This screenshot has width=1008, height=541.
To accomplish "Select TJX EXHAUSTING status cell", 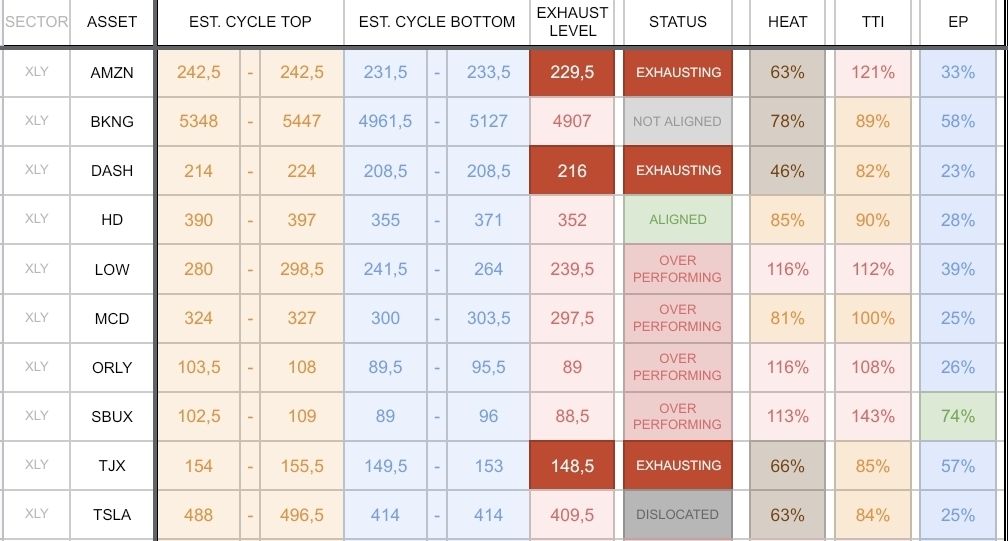I will pos(677,466).
